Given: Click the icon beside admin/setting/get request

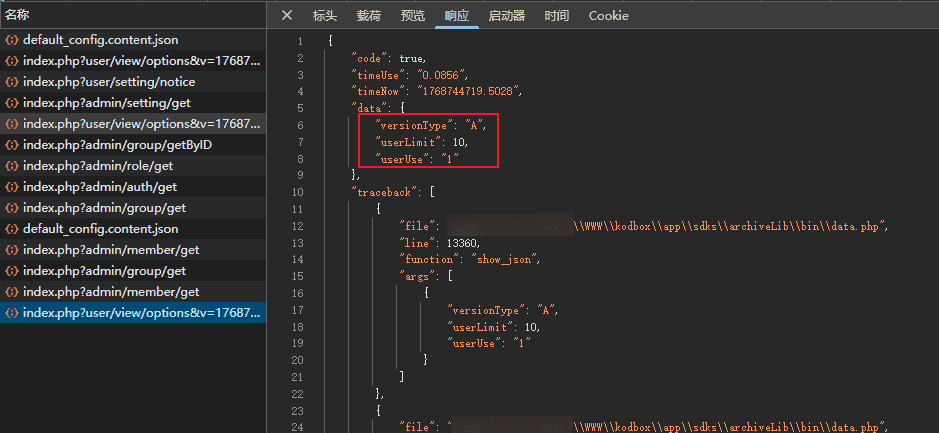Looking at the screenshot, I should click(12, 103).
